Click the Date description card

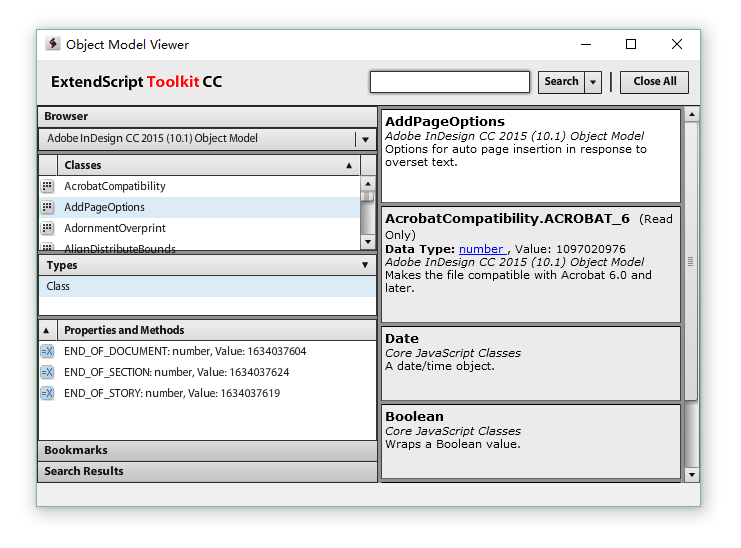pos(531,363)
